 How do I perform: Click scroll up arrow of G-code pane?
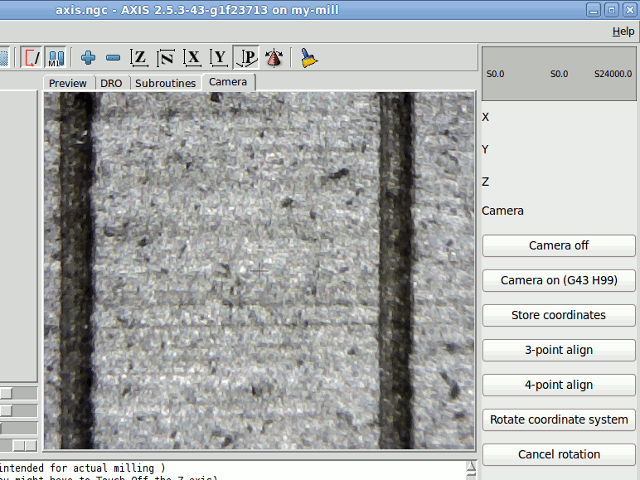click(471, 466)
